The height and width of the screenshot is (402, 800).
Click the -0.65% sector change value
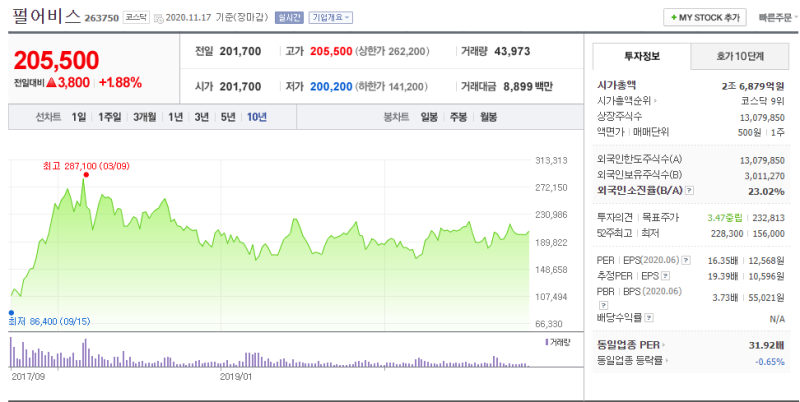click(770, 361)
